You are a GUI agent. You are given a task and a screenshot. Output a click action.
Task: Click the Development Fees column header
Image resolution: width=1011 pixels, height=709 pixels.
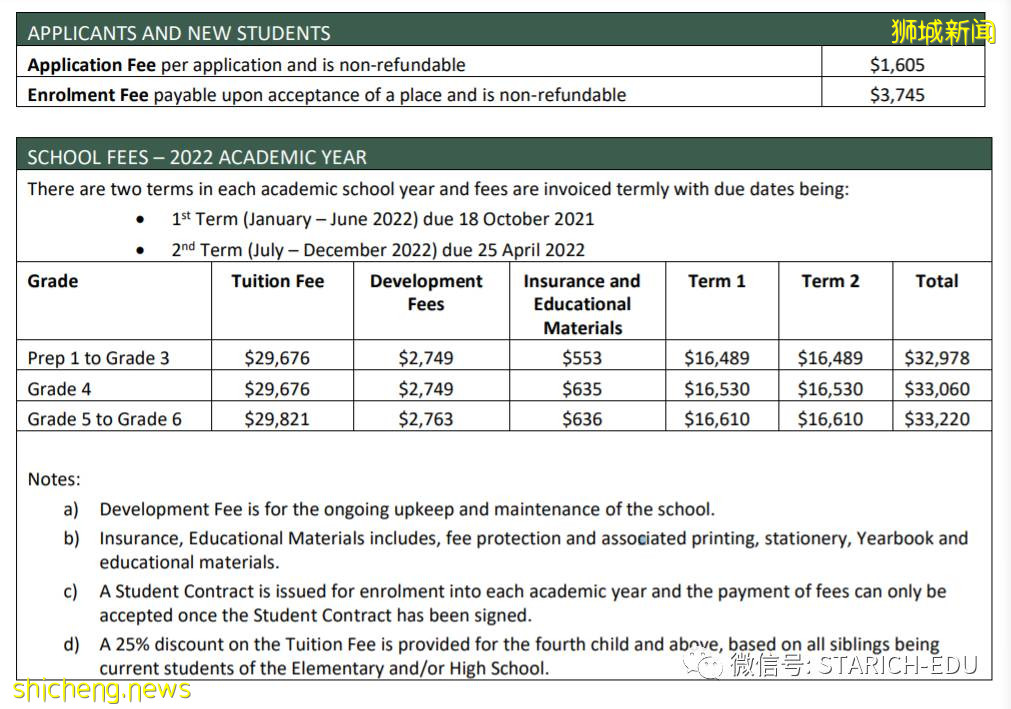(426, 292)
